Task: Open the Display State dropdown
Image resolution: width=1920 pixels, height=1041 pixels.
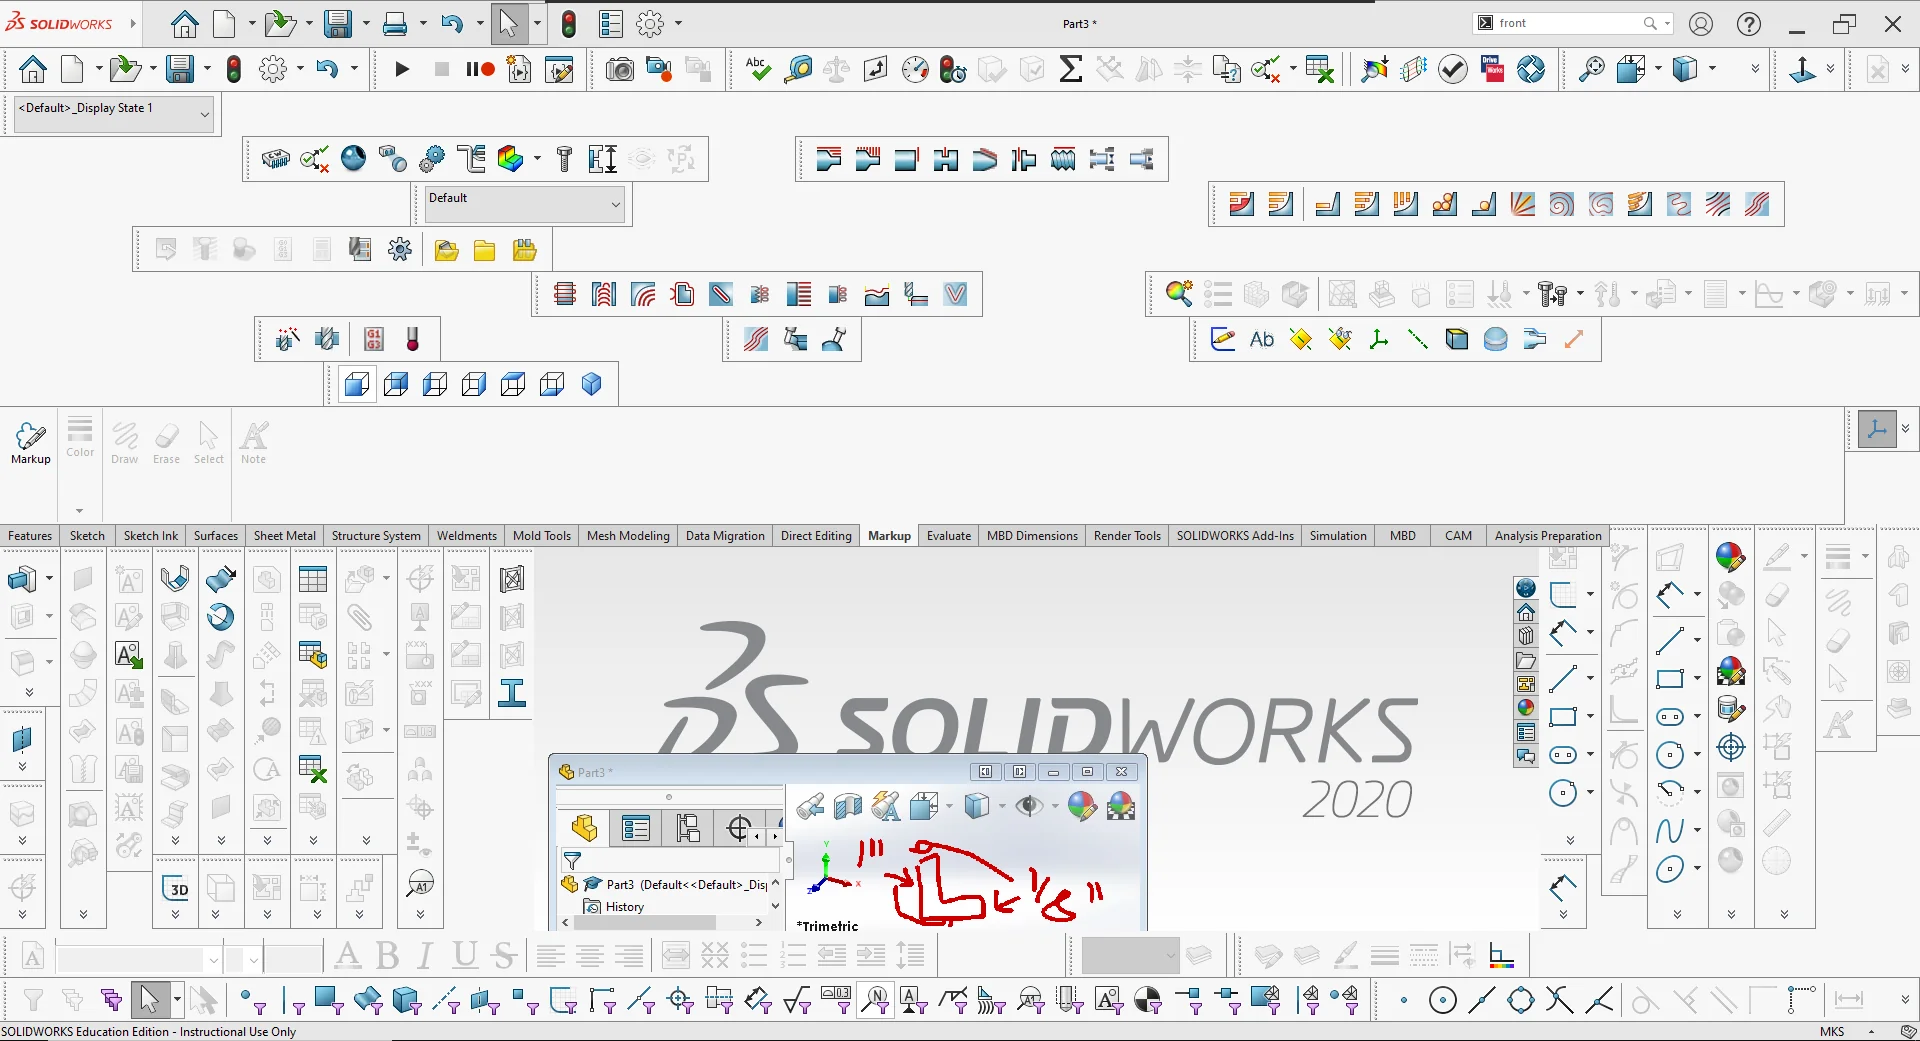Action: click(113, 114)
